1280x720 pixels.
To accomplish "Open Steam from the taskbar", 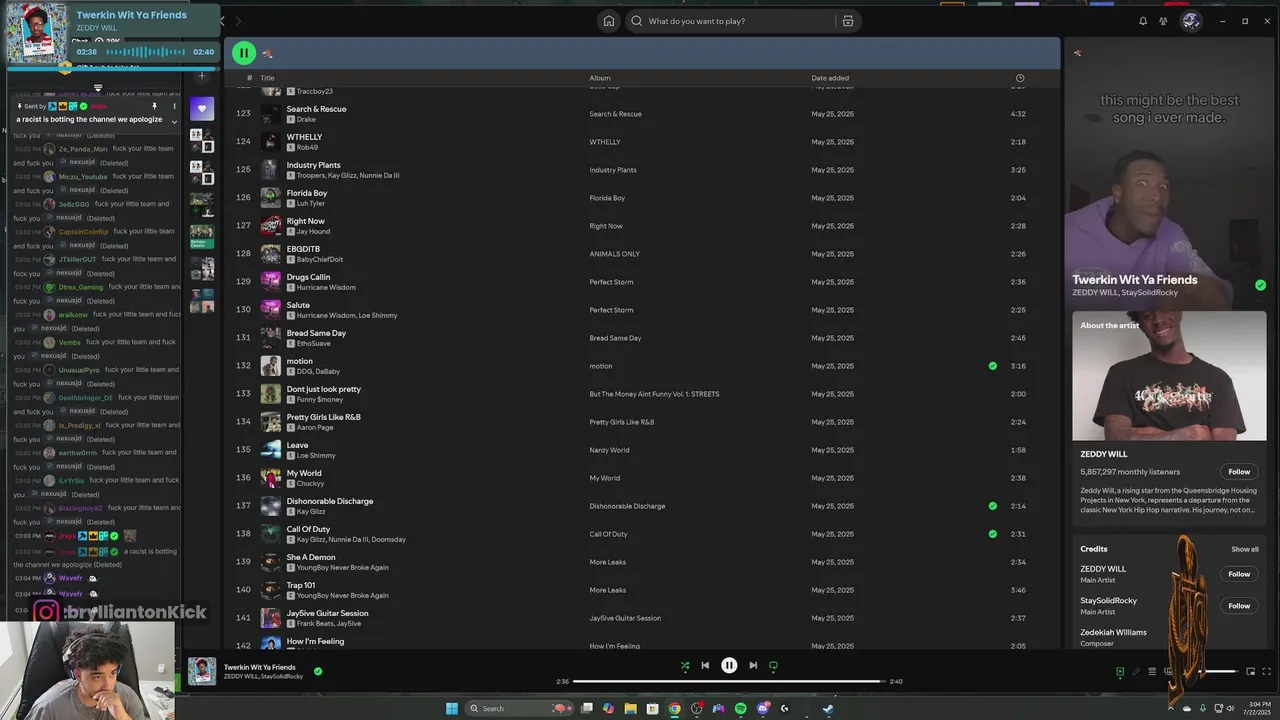I will coord(828,708).
